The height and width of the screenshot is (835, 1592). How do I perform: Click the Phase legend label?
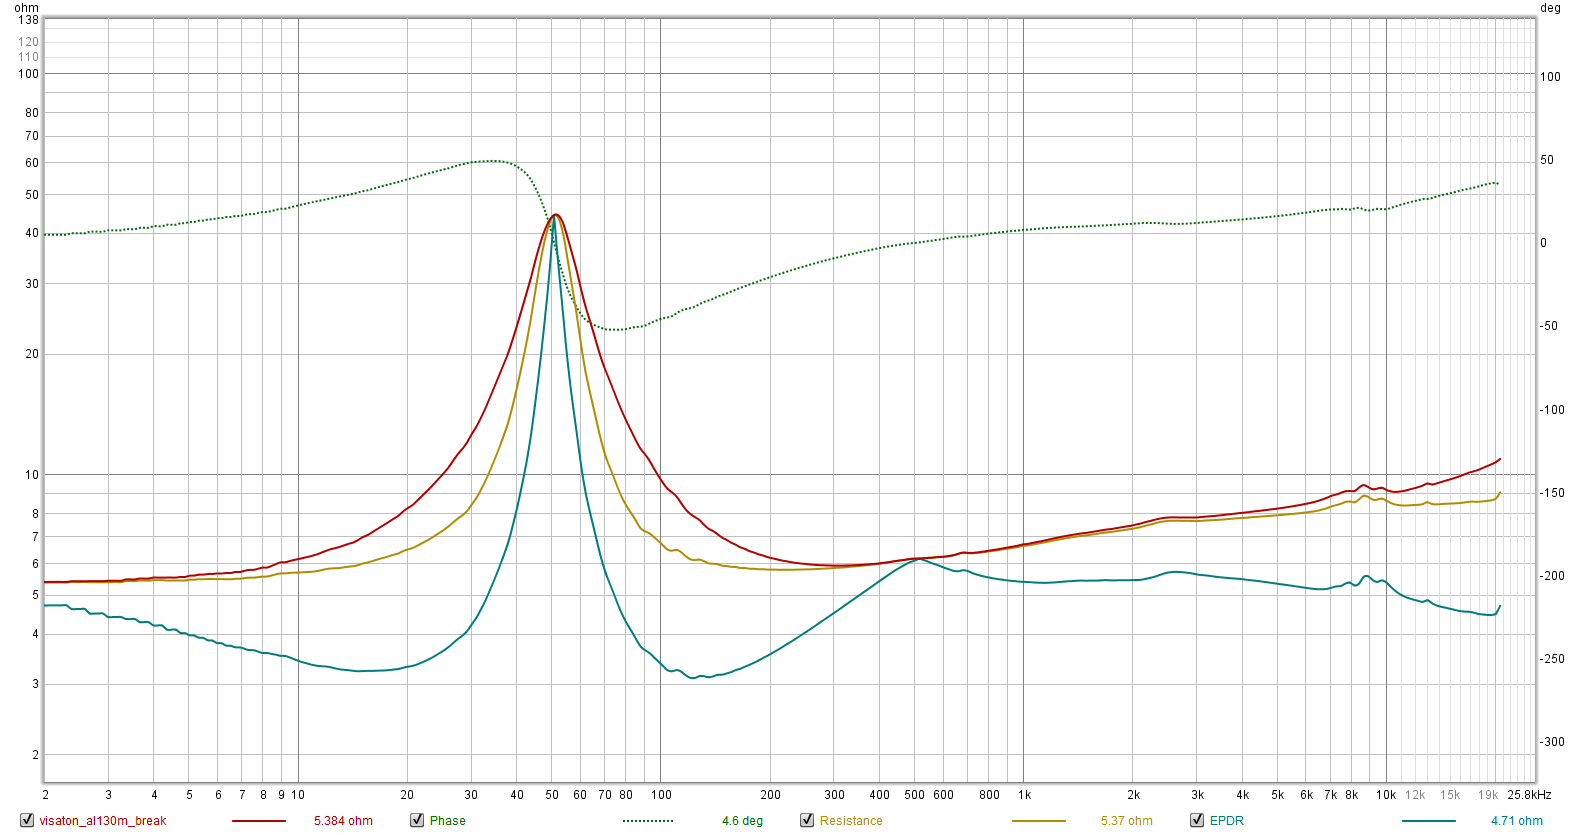coord(448,821)
